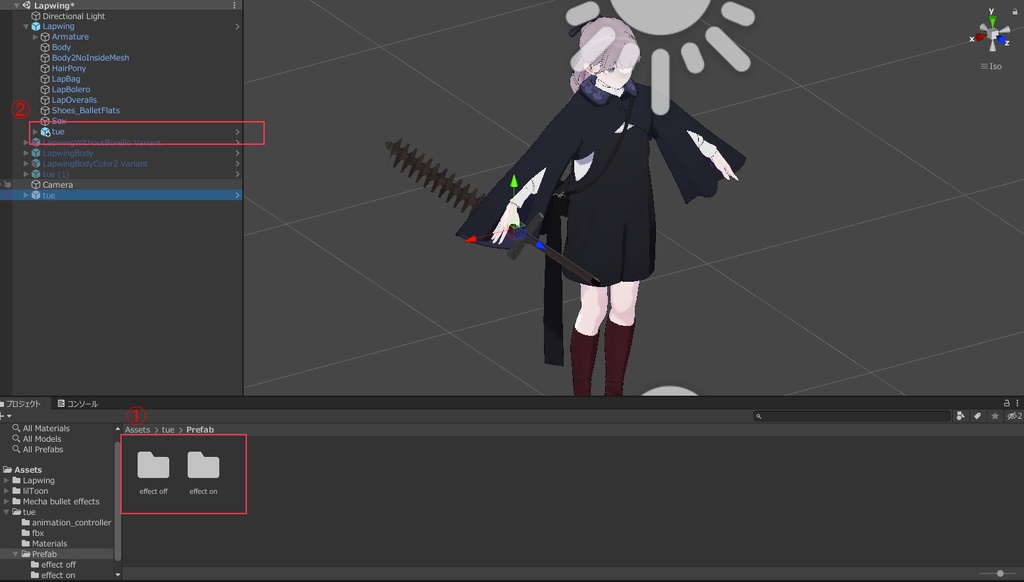Viewport: 1024px width, 582px height.
Task: Open the effect on folder thumbnail
Action: (203, 473)
